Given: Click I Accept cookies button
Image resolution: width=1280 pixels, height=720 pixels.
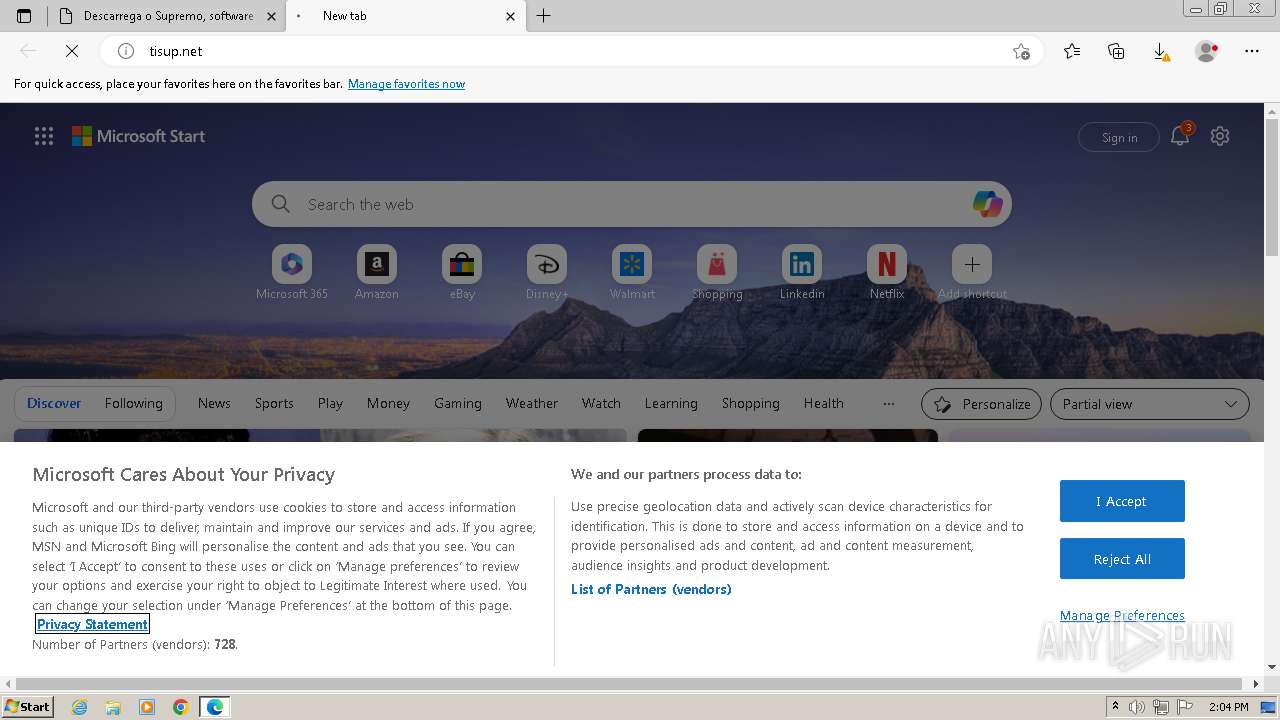Looking at the screenshot, I should click(1122, 501).
